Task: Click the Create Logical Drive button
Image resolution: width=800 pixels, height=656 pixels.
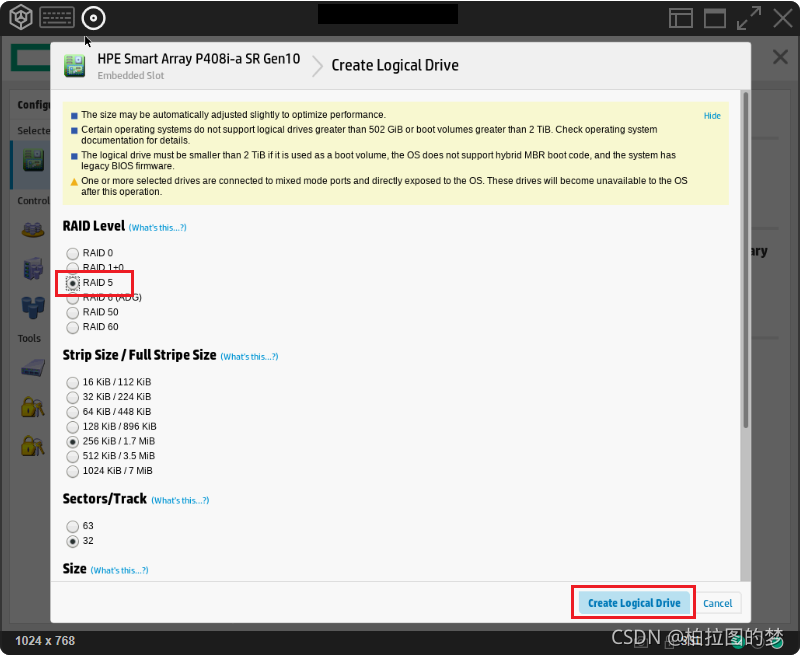Action: click(x=634, y=603)
